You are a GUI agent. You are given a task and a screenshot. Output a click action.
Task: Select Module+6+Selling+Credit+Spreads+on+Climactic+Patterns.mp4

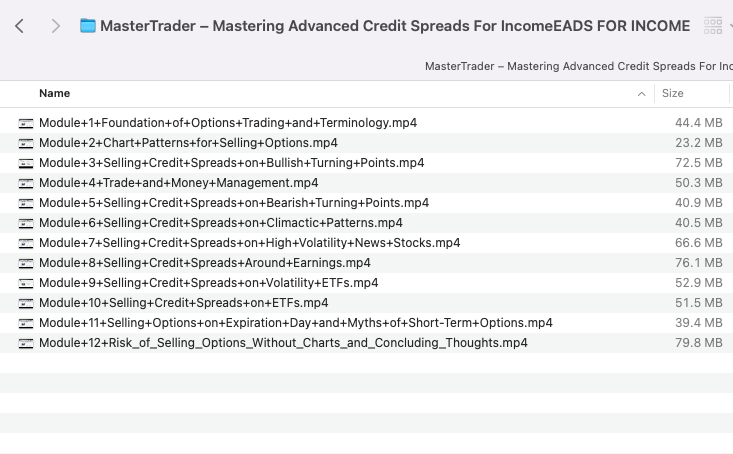pyautogui.click(x=221, y=223)
